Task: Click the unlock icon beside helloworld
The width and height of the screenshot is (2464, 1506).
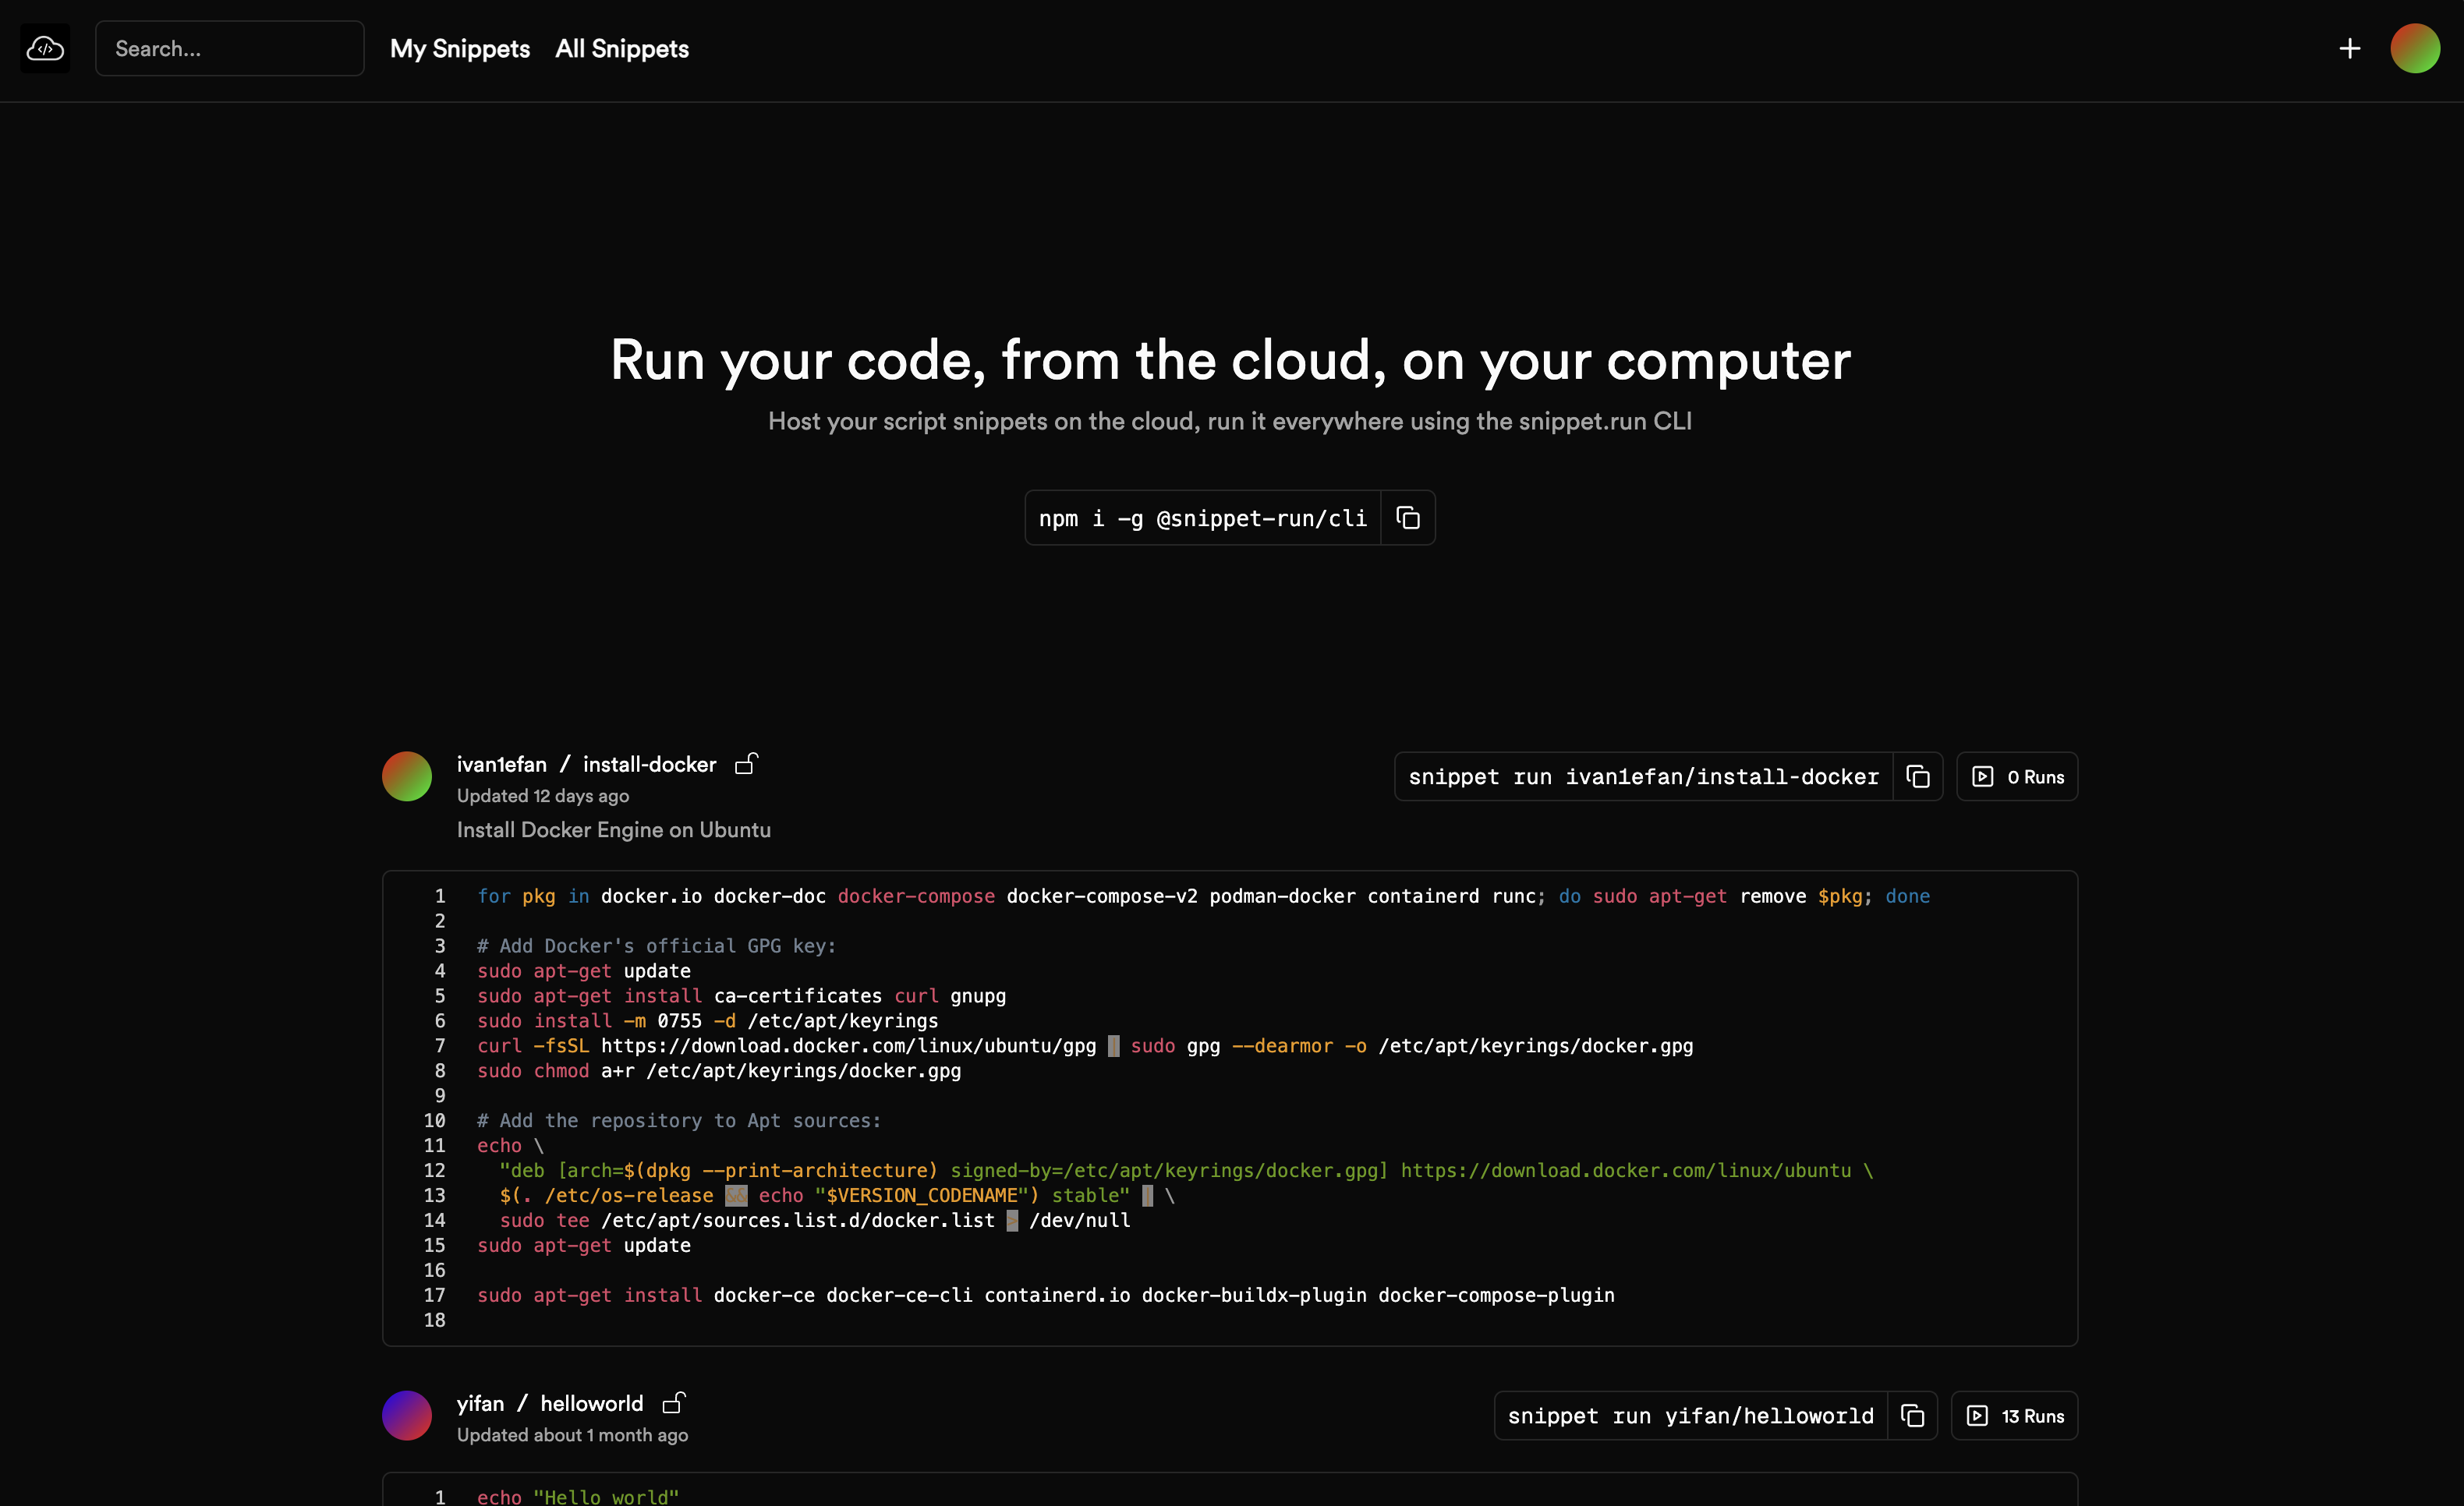Action: pos(673,1402)
